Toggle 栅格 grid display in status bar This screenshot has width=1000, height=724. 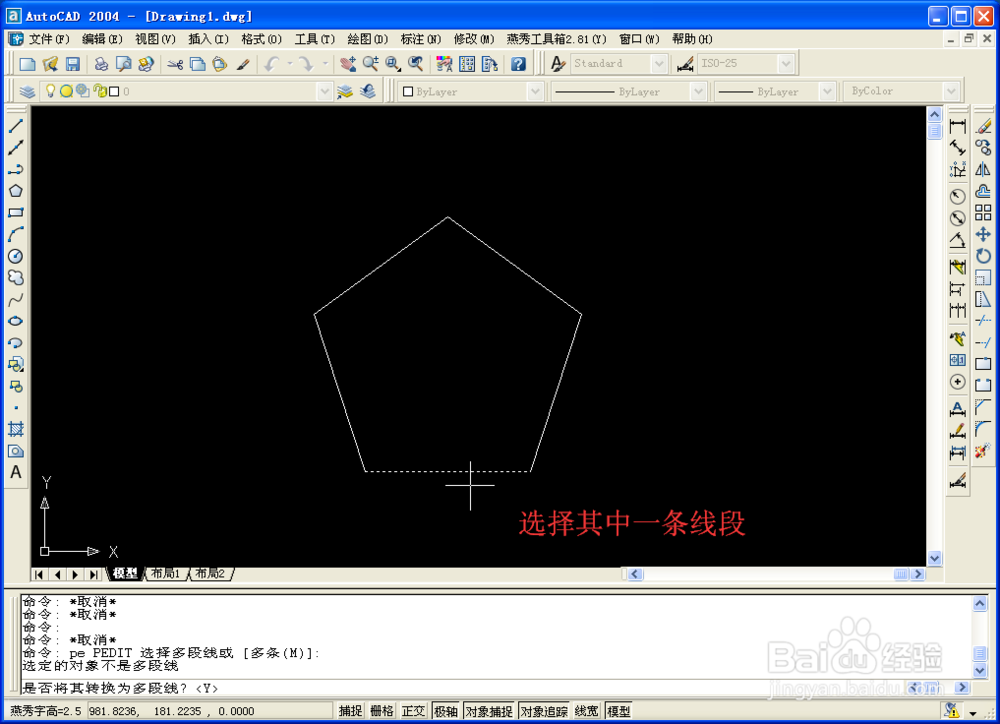(x=381, y=711)
